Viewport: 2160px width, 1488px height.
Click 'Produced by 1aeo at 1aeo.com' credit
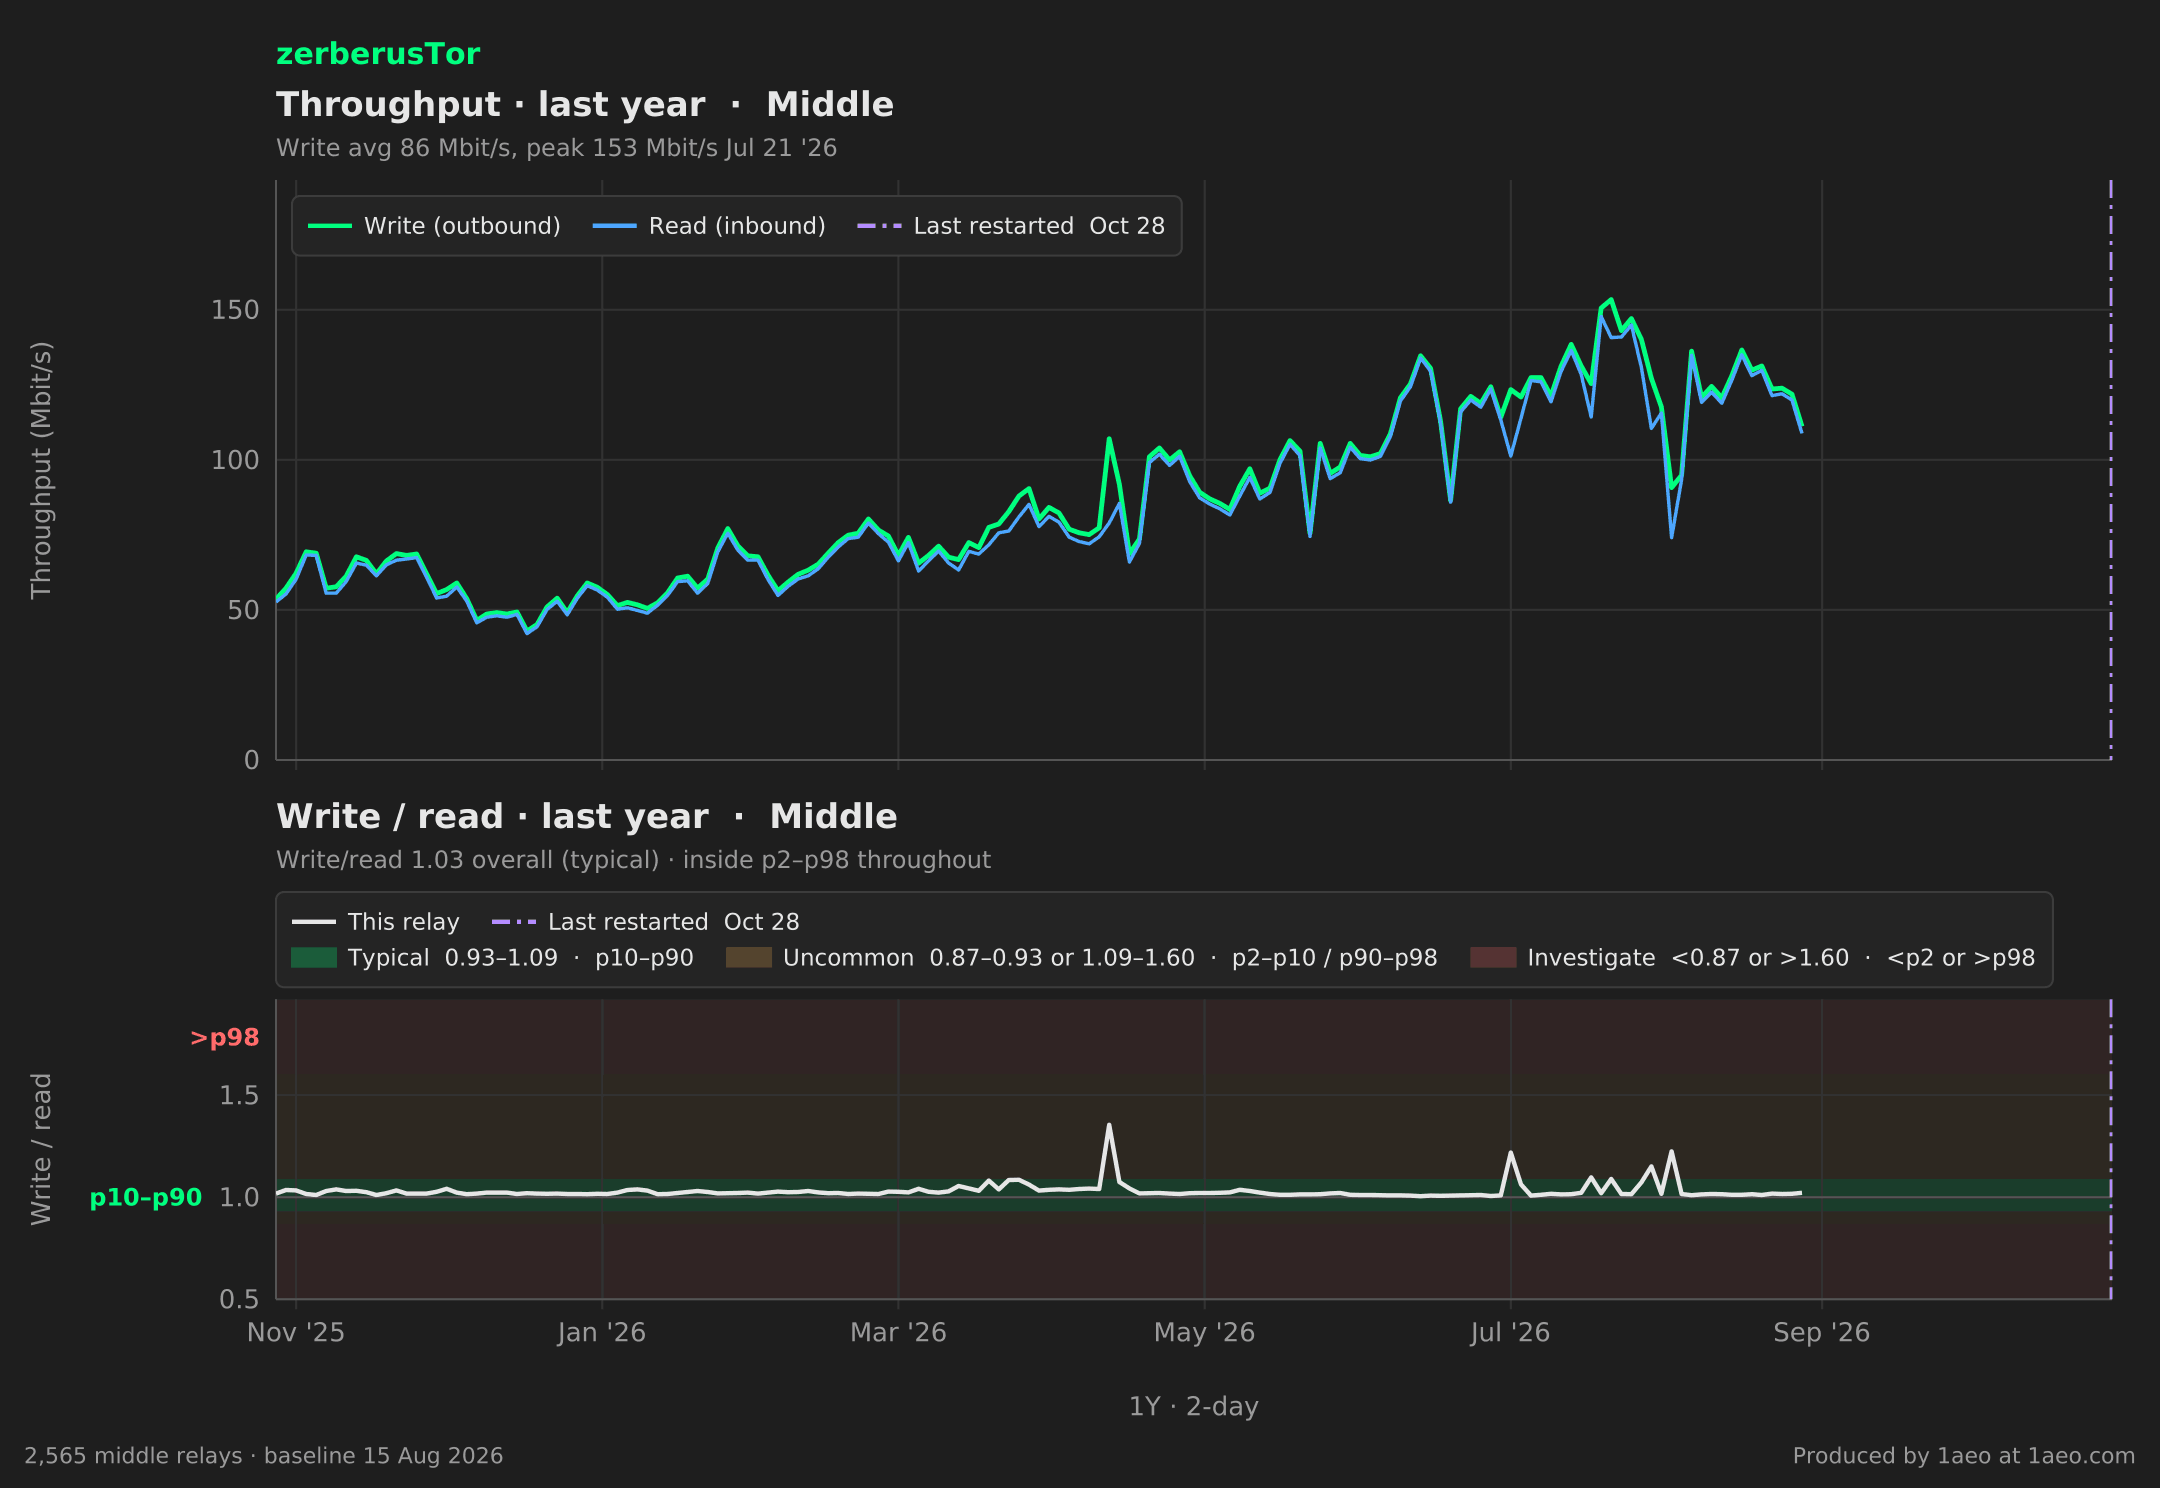coord(1964,1456)
